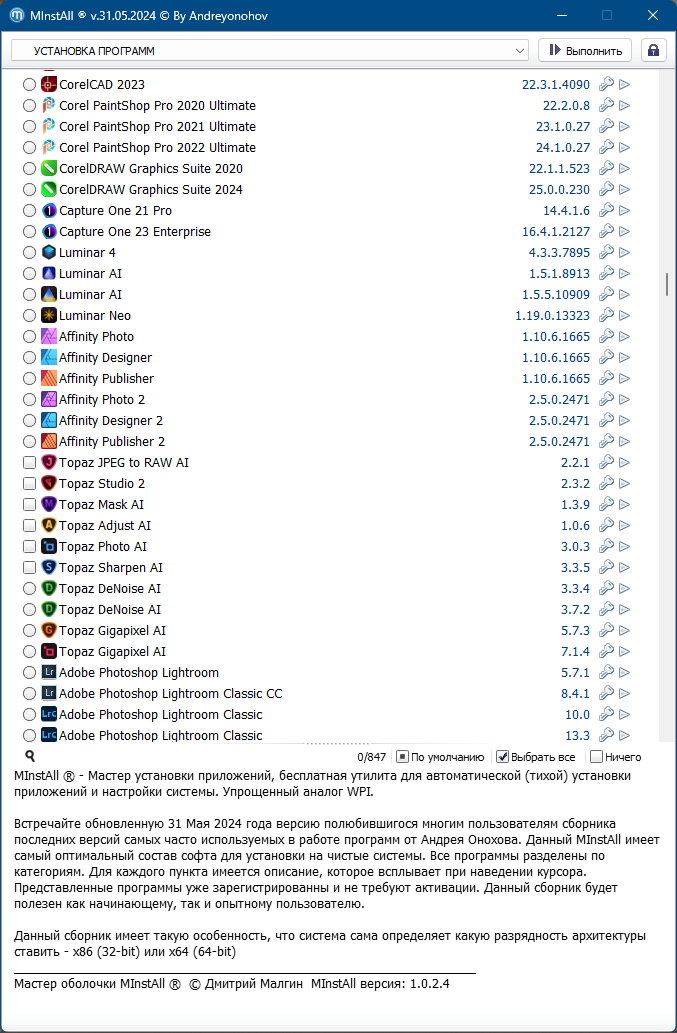Click the play arrow for Affinity Photo 2
677x1033 pixels.
click(x=624, y=400)
